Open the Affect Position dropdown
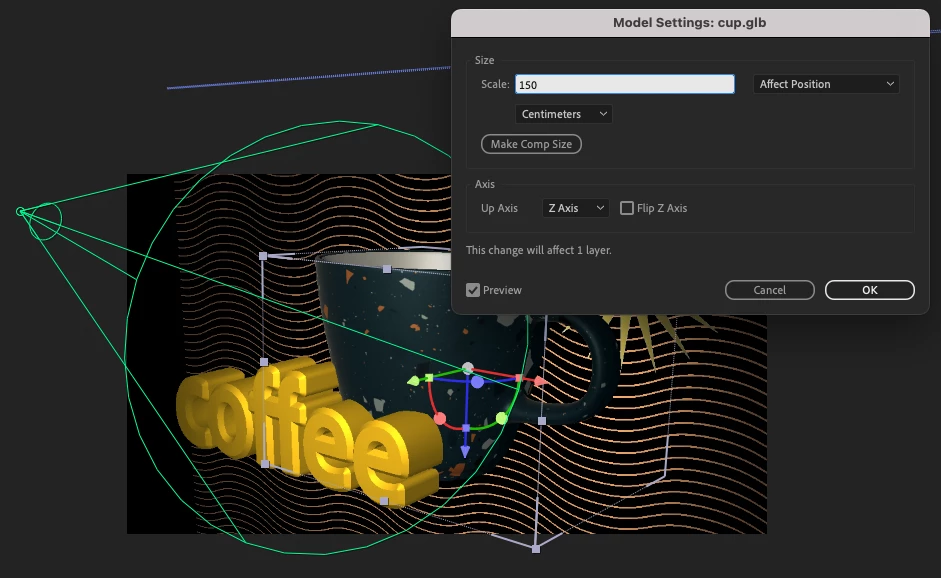 click(x=826, y=84)
